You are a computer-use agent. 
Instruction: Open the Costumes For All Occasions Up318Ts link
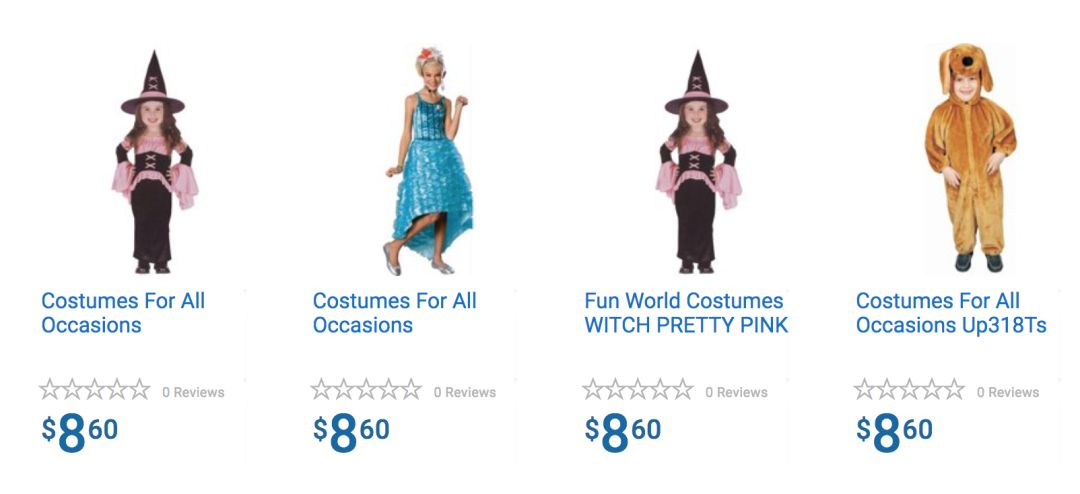(951, 313)
